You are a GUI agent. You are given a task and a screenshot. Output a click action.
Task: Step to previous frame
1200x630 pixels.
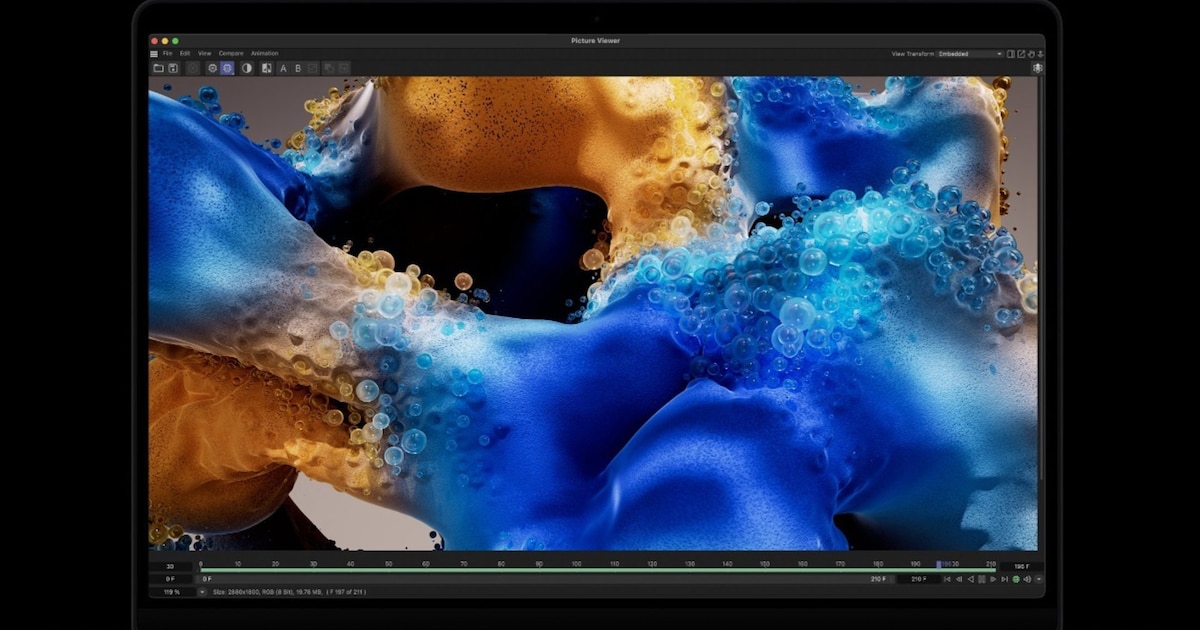(959, 579)
